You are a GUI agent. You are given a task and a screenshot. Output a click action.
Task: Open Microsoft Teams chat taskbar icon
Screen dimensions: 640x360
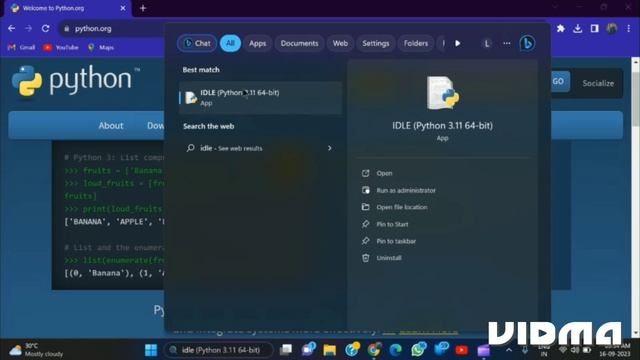[x=308, y=350]
